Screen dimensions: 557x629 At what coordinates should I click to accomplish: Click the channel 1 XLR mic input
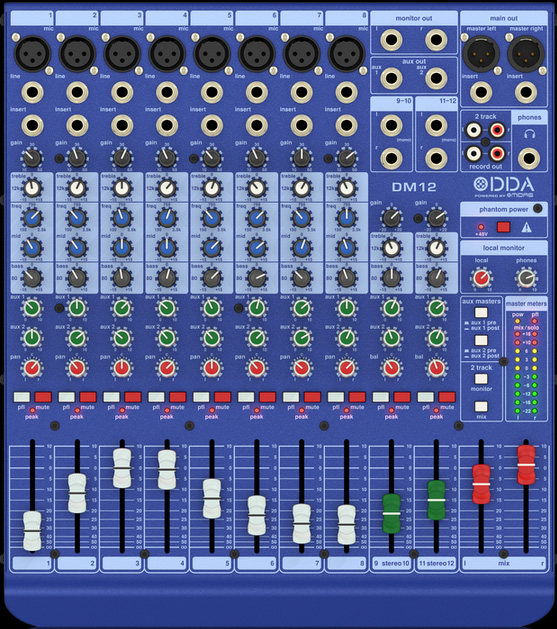[32, 54]
